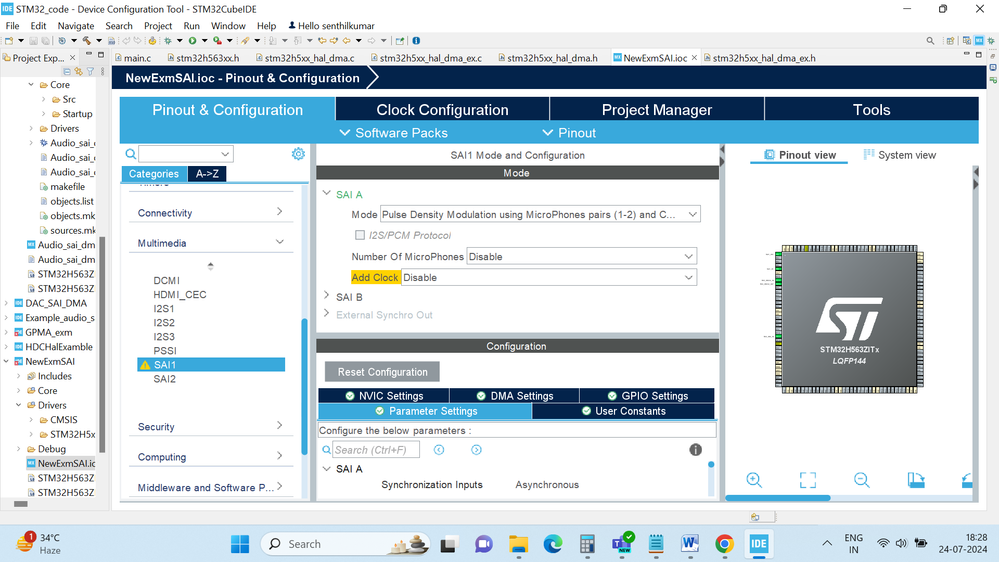Click the Categories button

click(x=154, y=173)
